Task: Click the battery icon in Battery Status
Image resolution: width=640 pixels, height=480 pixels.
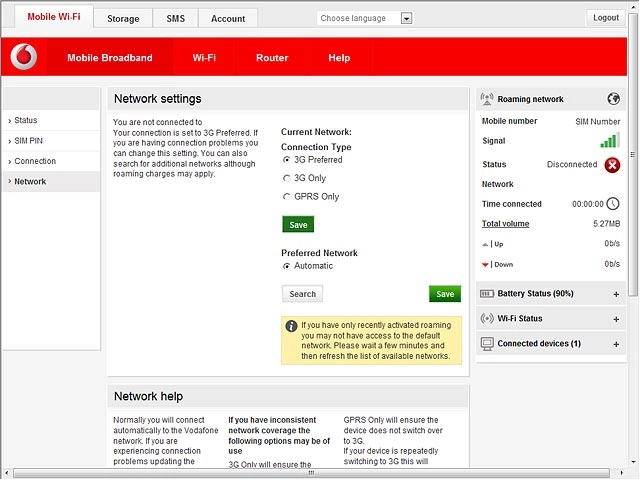Action: coord(487,294)
